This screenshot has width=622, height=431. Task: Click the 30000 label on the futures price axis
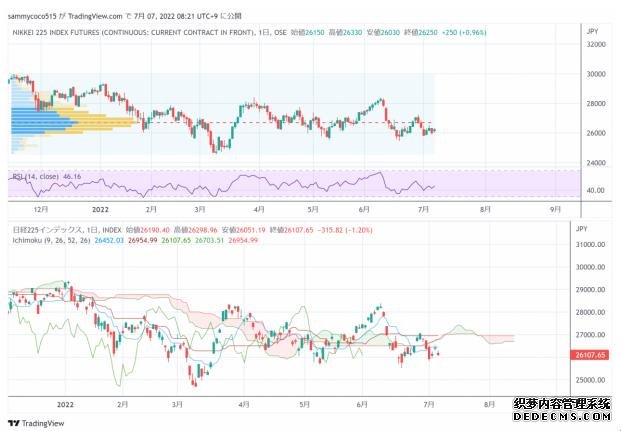point(596,74)
